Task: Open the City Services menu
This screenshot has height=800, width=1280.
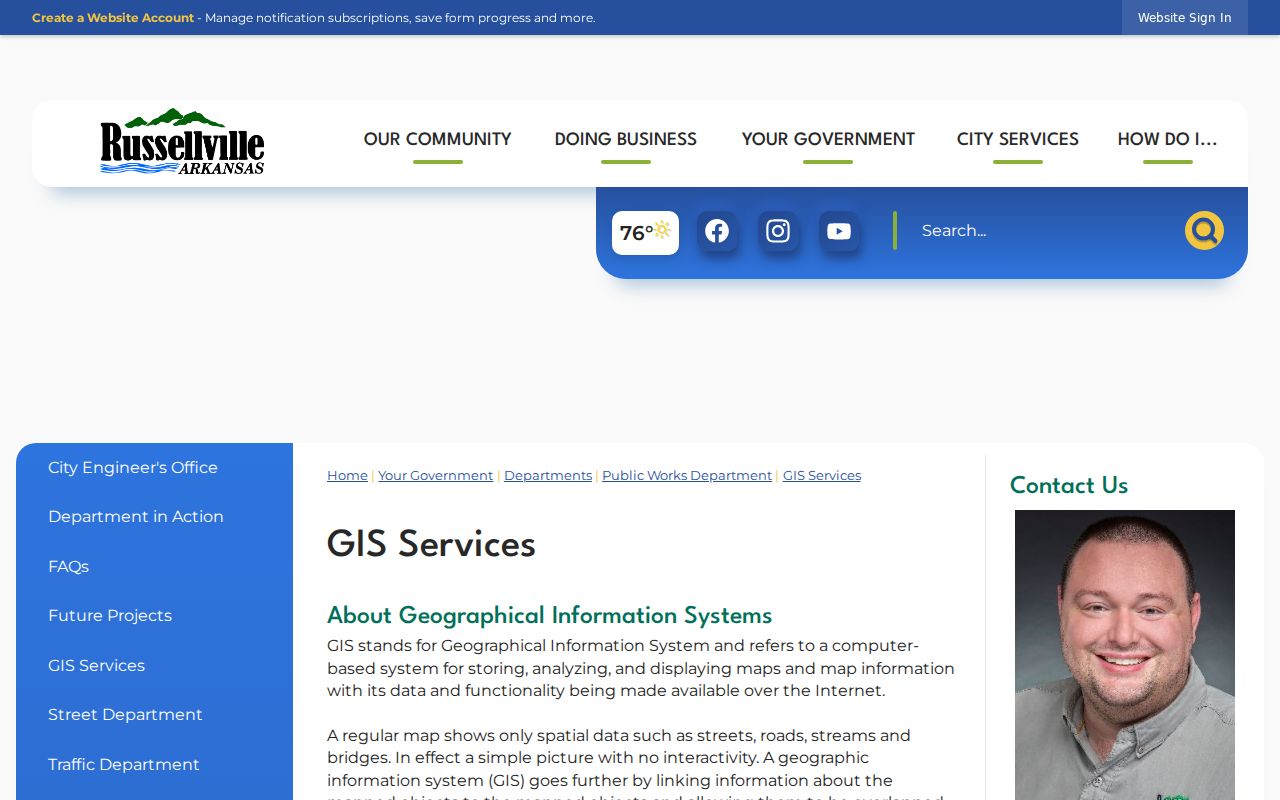Action: coord(1018,139)
